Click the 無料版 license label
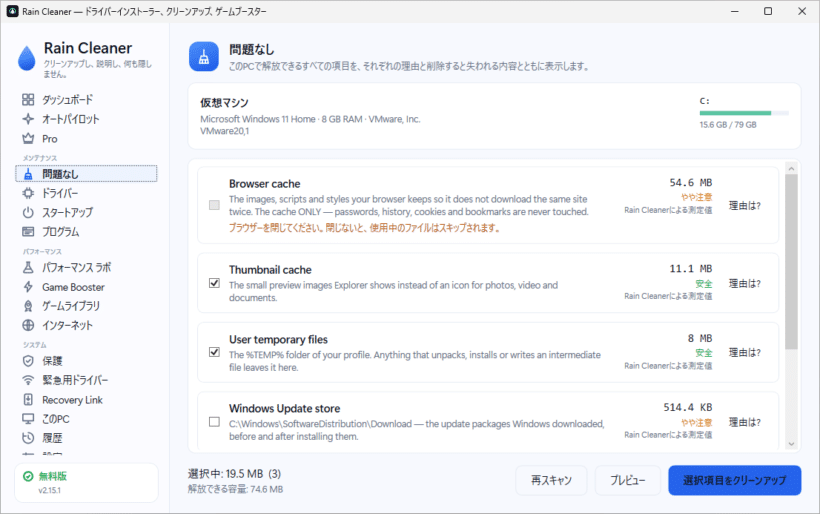Viewport: 820px width, 514px height. (x=53, y=476)
